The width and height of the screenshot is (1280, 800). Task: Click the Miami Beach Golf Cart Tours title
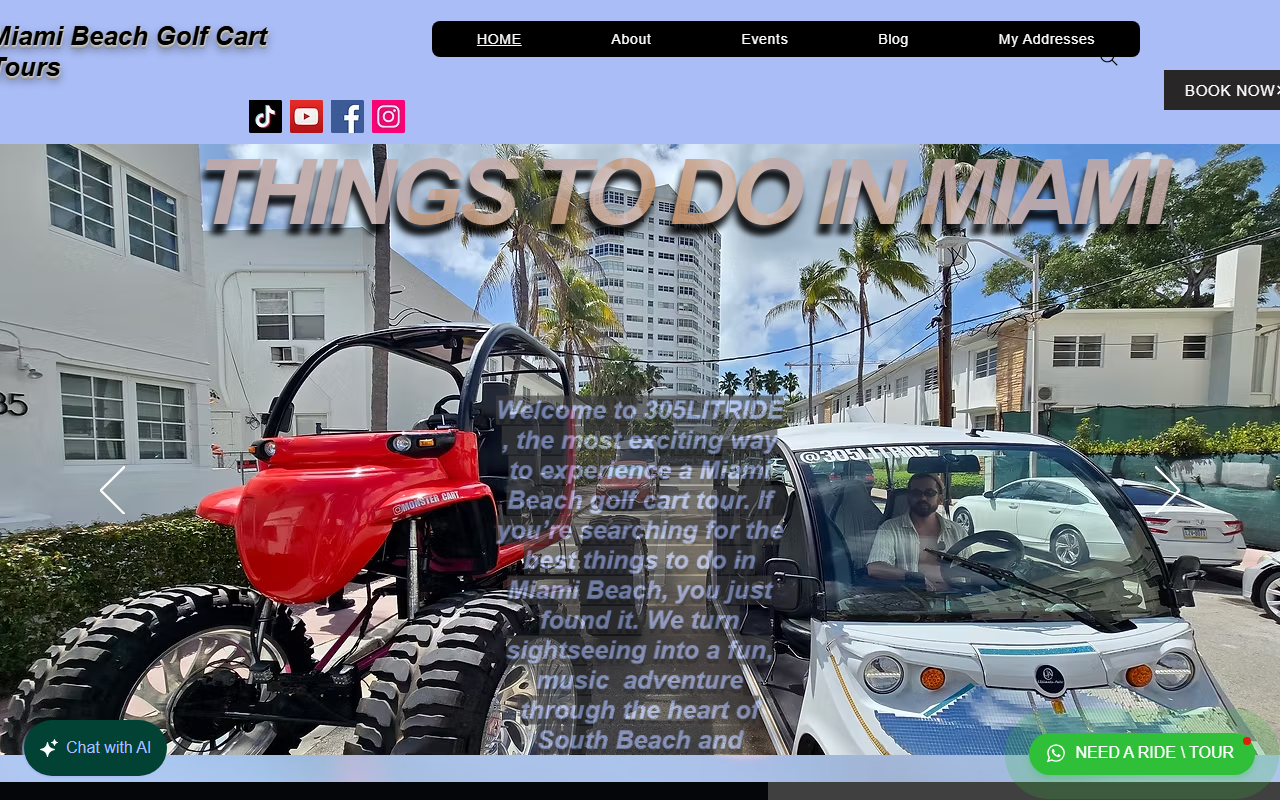[132, 52]
